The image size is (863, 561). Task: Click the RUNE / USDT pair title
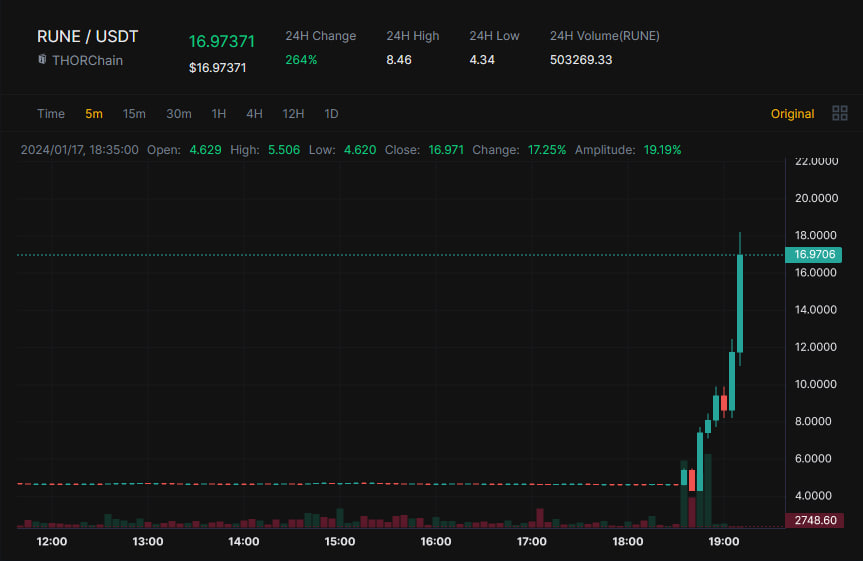pos(88,36)
